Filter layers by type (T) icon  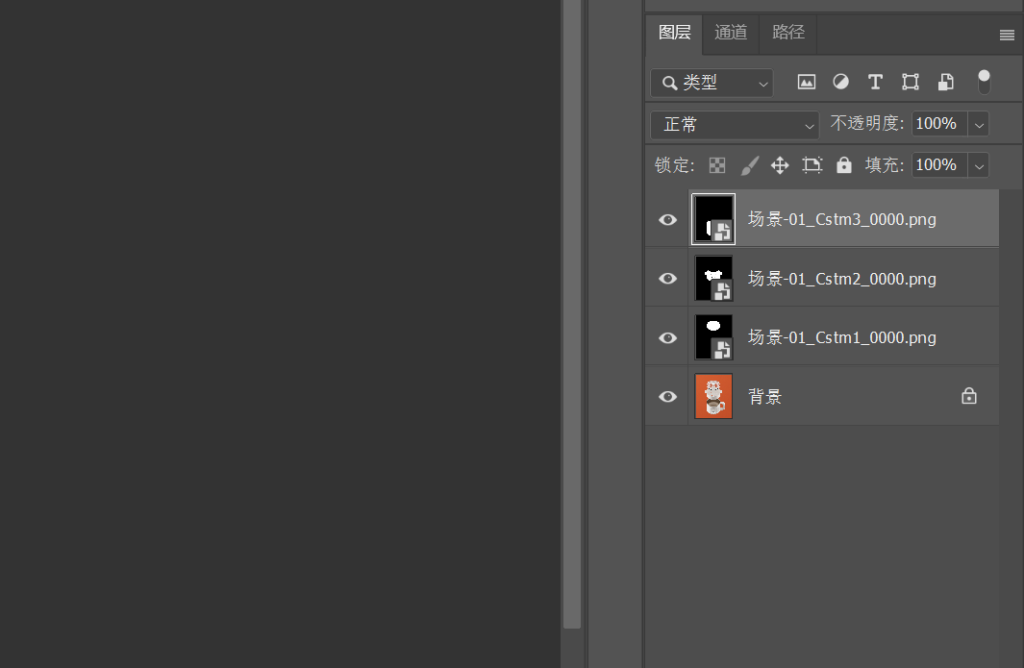pos(875,82)
